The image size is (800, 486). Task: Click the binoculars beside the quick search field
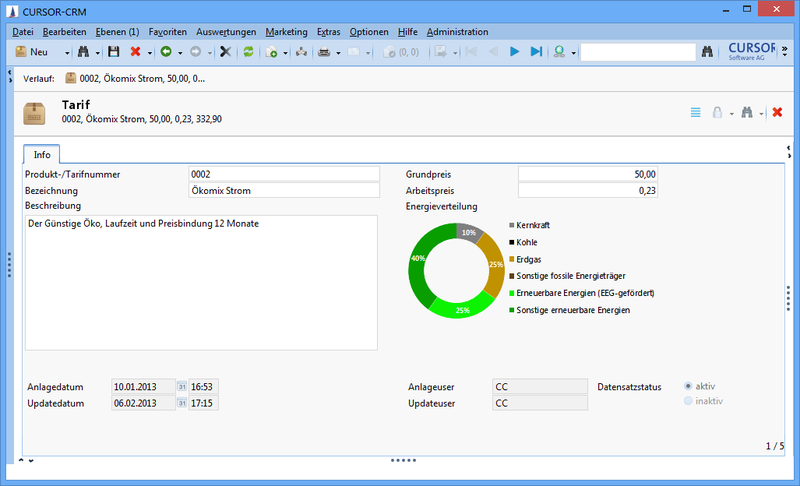(x=708, y=51)
